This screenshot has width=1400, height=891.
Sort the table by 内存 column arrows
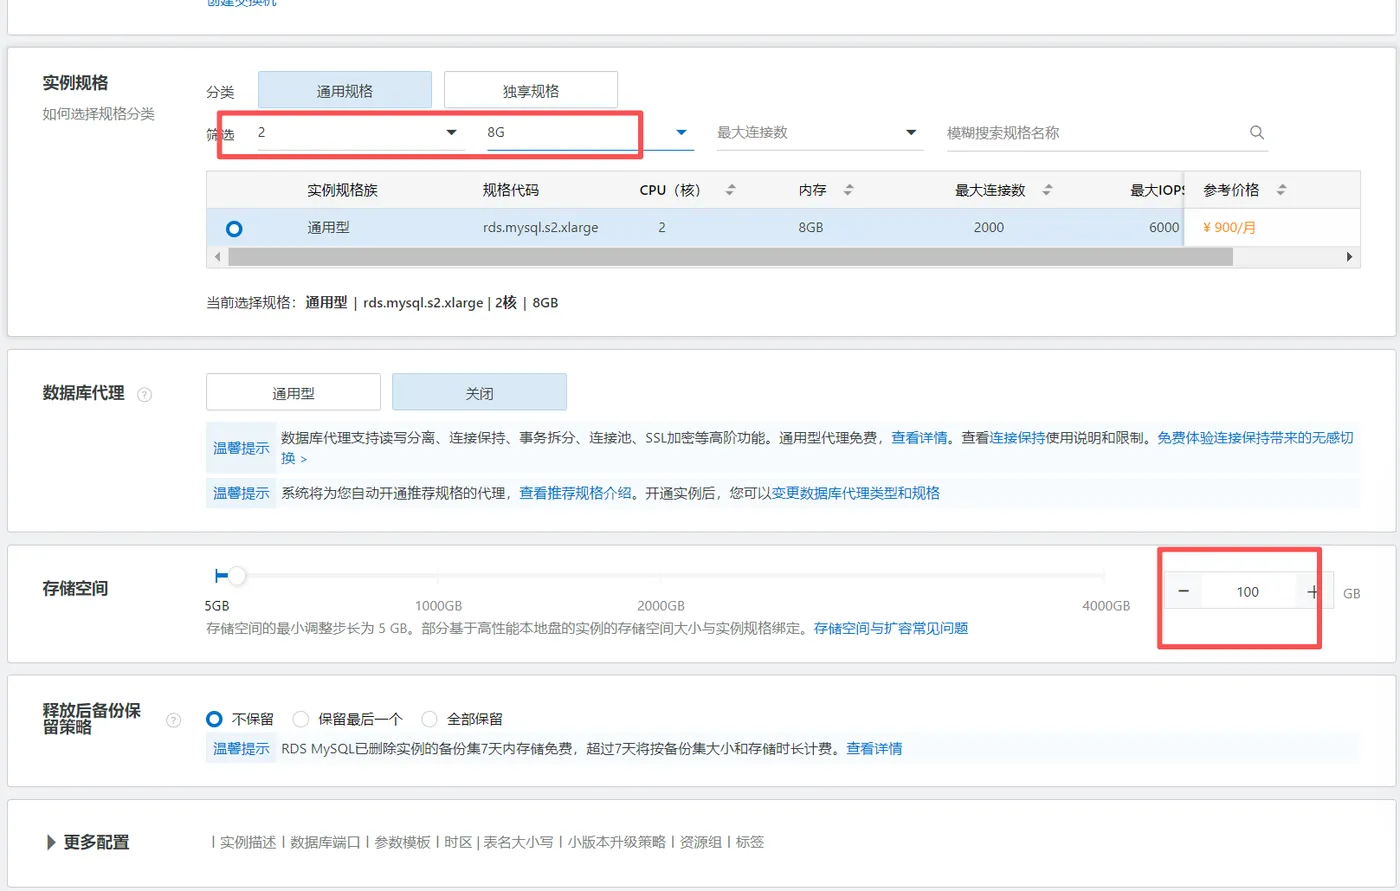[848, 190]
